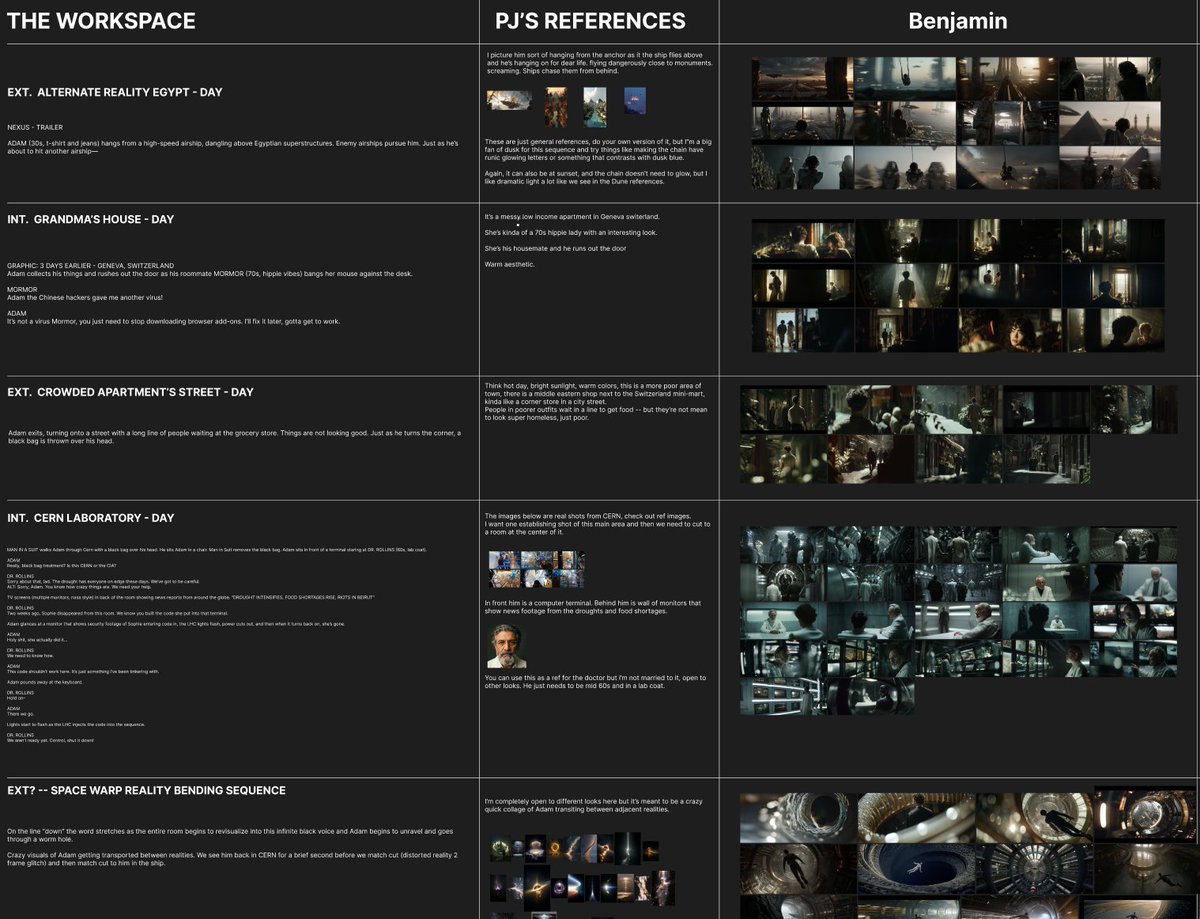Screen dimensions: 1200x919
Task: Select the 'THE WORKSPACE' column heading
Action: click(x=102, y=21)
